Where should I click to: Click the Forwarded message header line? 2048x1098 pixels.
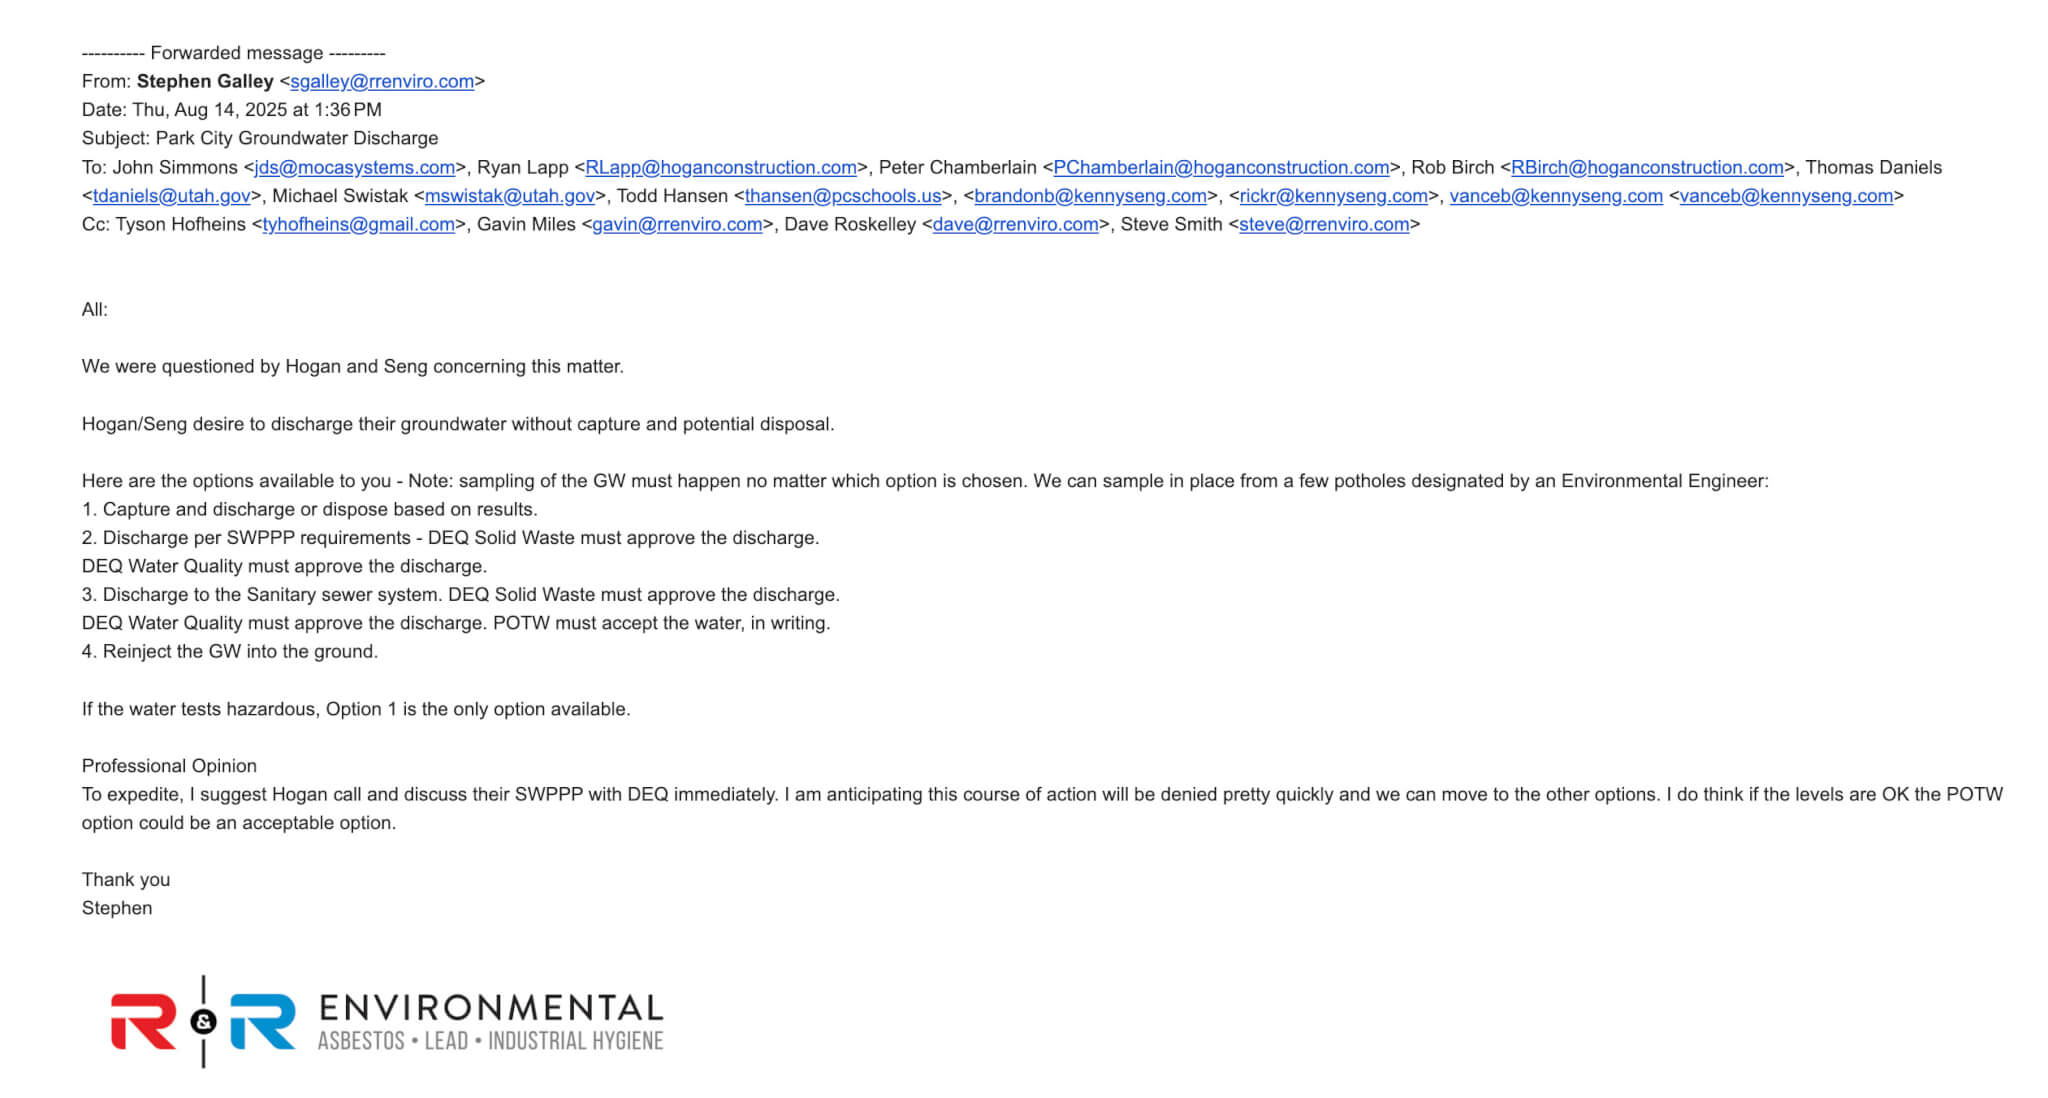click(x=233, y=53)
